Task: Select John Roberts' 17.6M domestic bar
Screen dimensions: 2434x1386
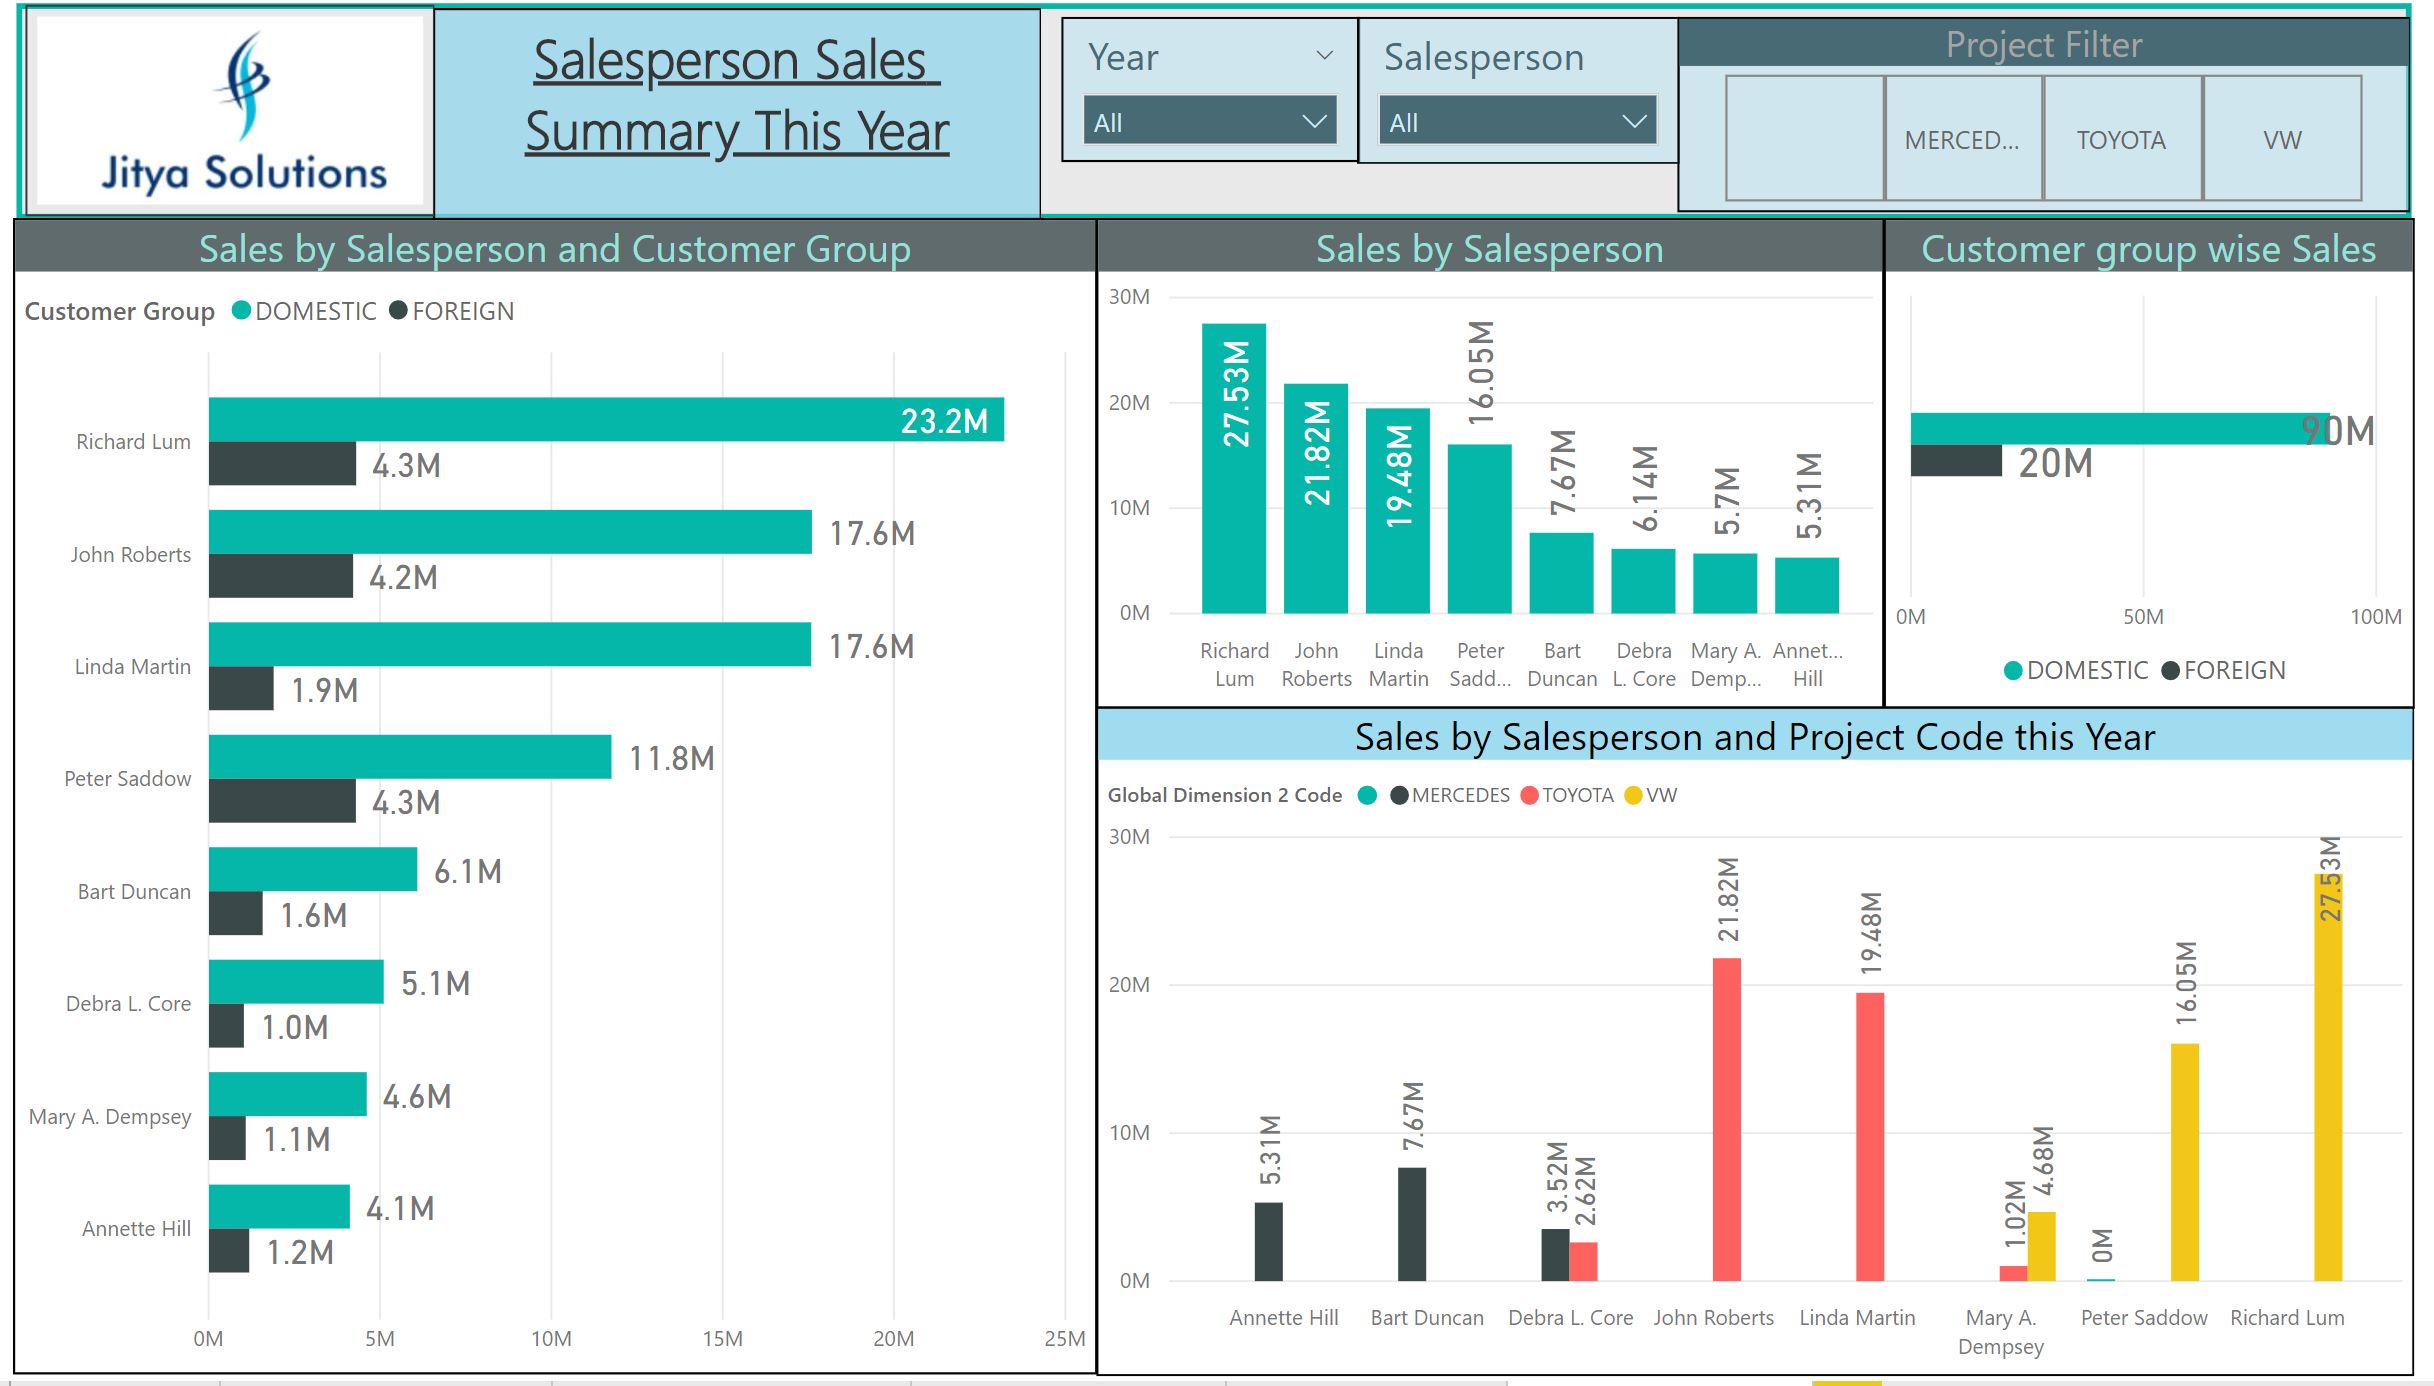Action: click(x=510, y=532)
